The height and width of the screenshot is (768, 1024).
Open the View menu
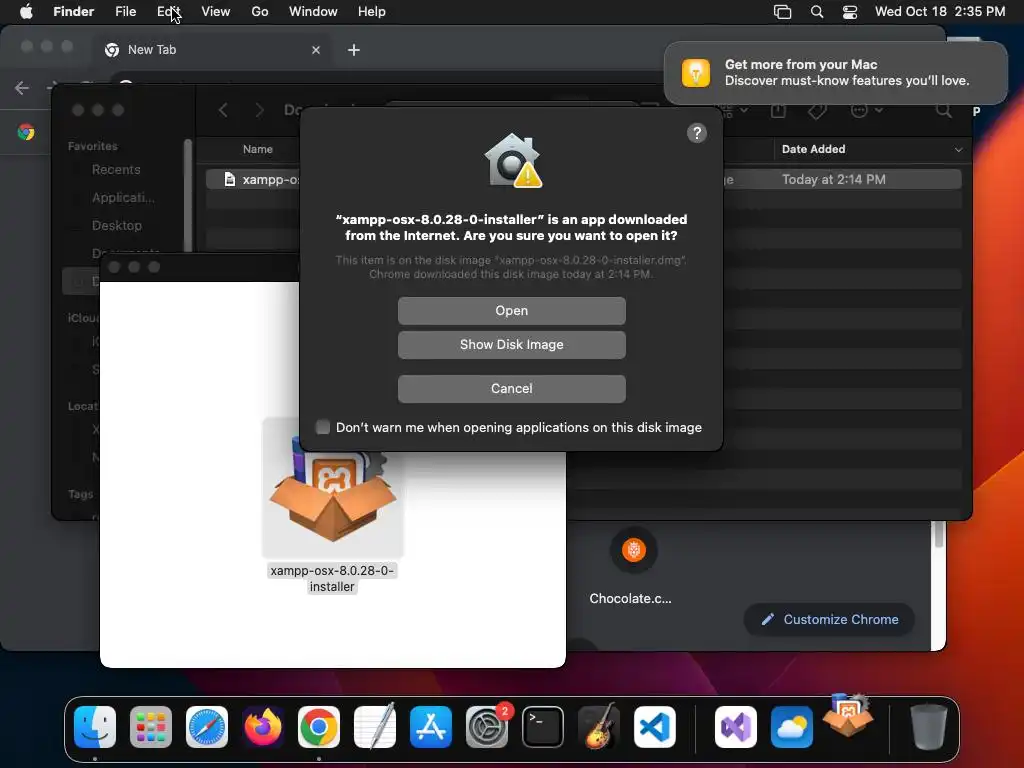(216, 12)
